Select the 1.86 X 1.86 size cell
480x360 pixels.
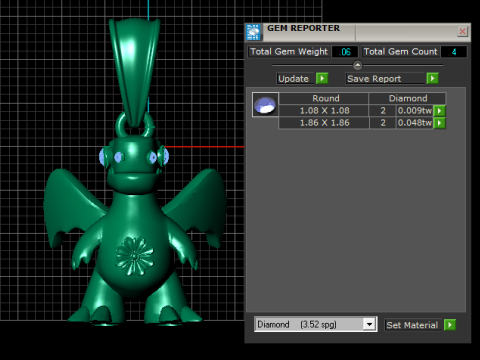pos(324,123)
